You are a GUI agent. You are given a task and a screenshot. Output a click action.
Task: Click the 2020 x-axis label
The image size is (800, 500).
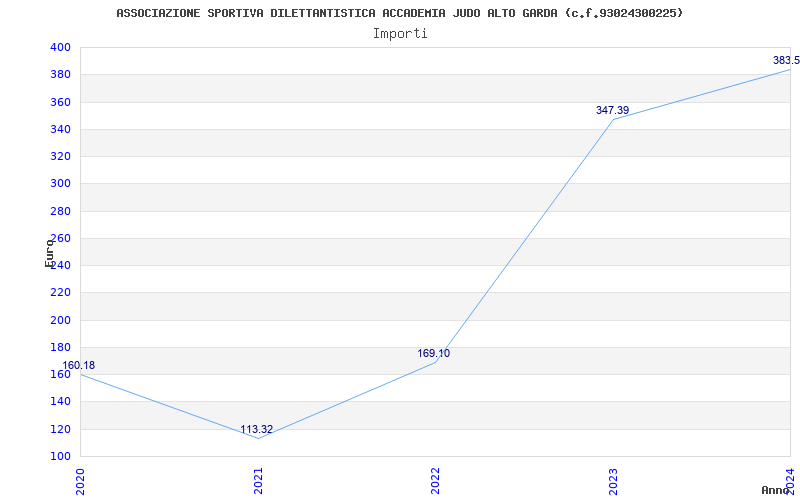[80, 481]
